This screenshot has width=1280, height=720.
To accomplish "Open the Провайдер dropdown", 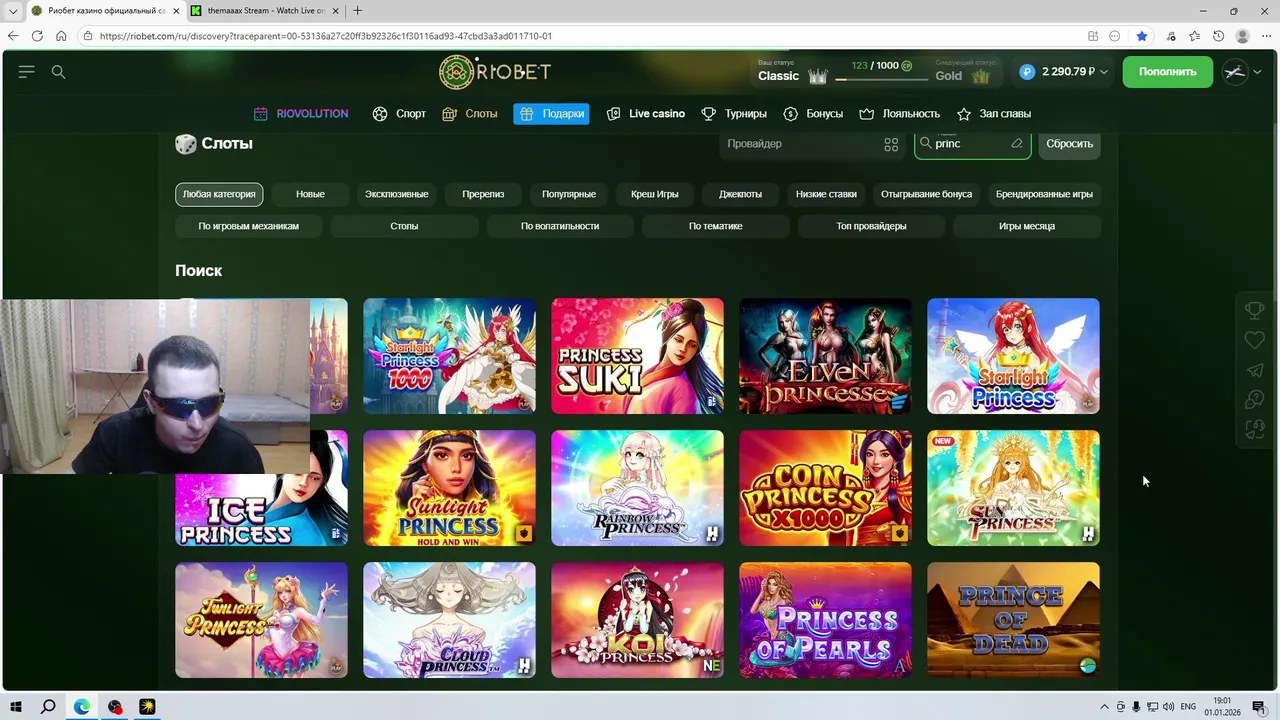I will pos(812,144).
